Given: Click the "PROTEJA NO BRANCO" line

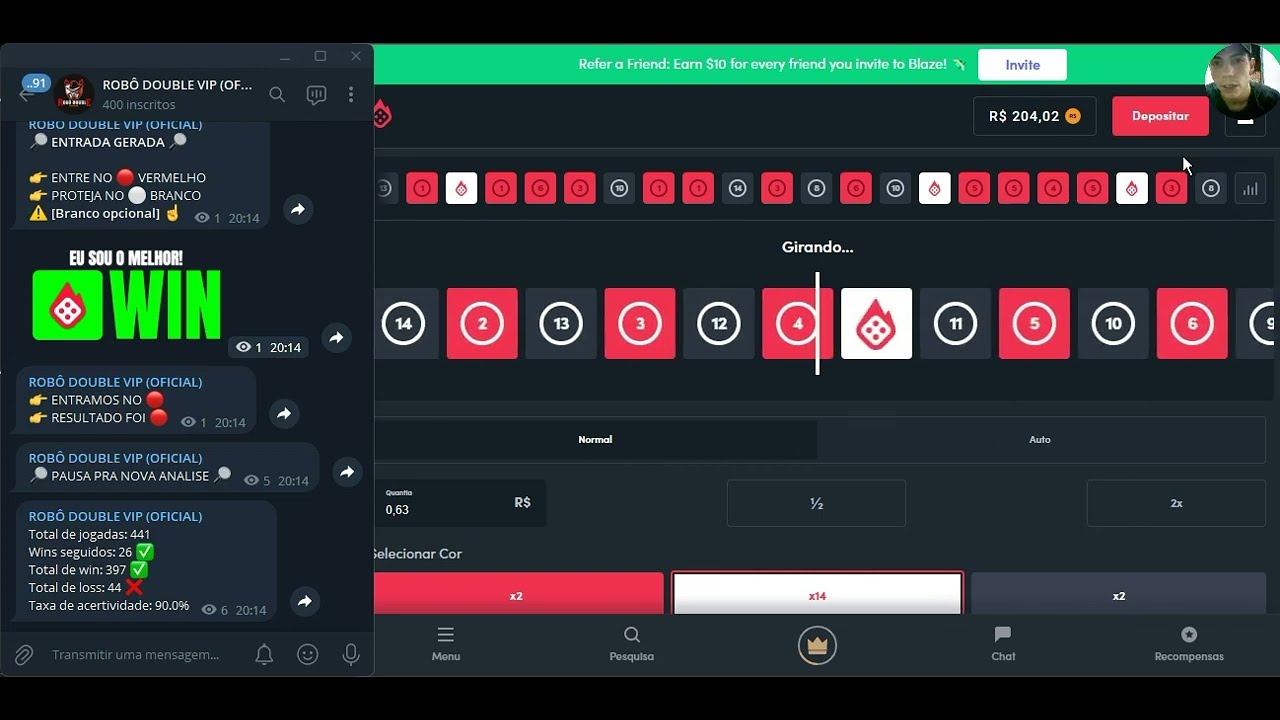Looking at the screenshot, I should (x=115, y=195).
